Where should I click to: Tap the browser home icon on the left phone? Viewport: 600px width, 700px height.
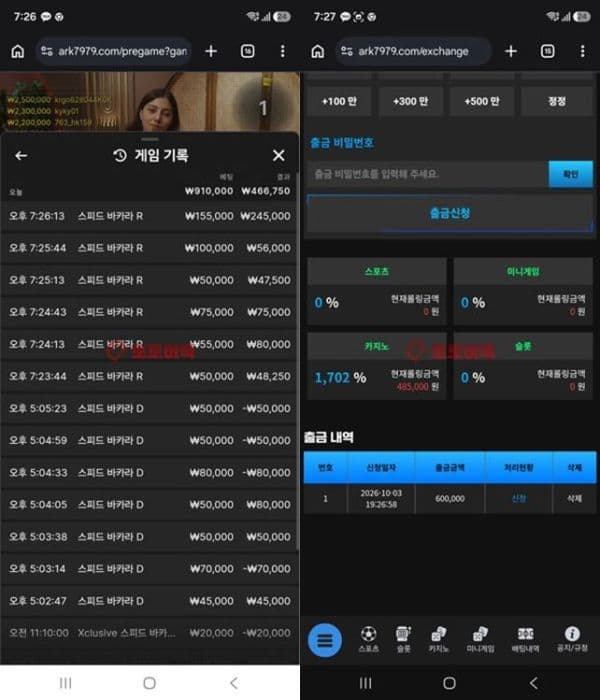pos(17,51)
